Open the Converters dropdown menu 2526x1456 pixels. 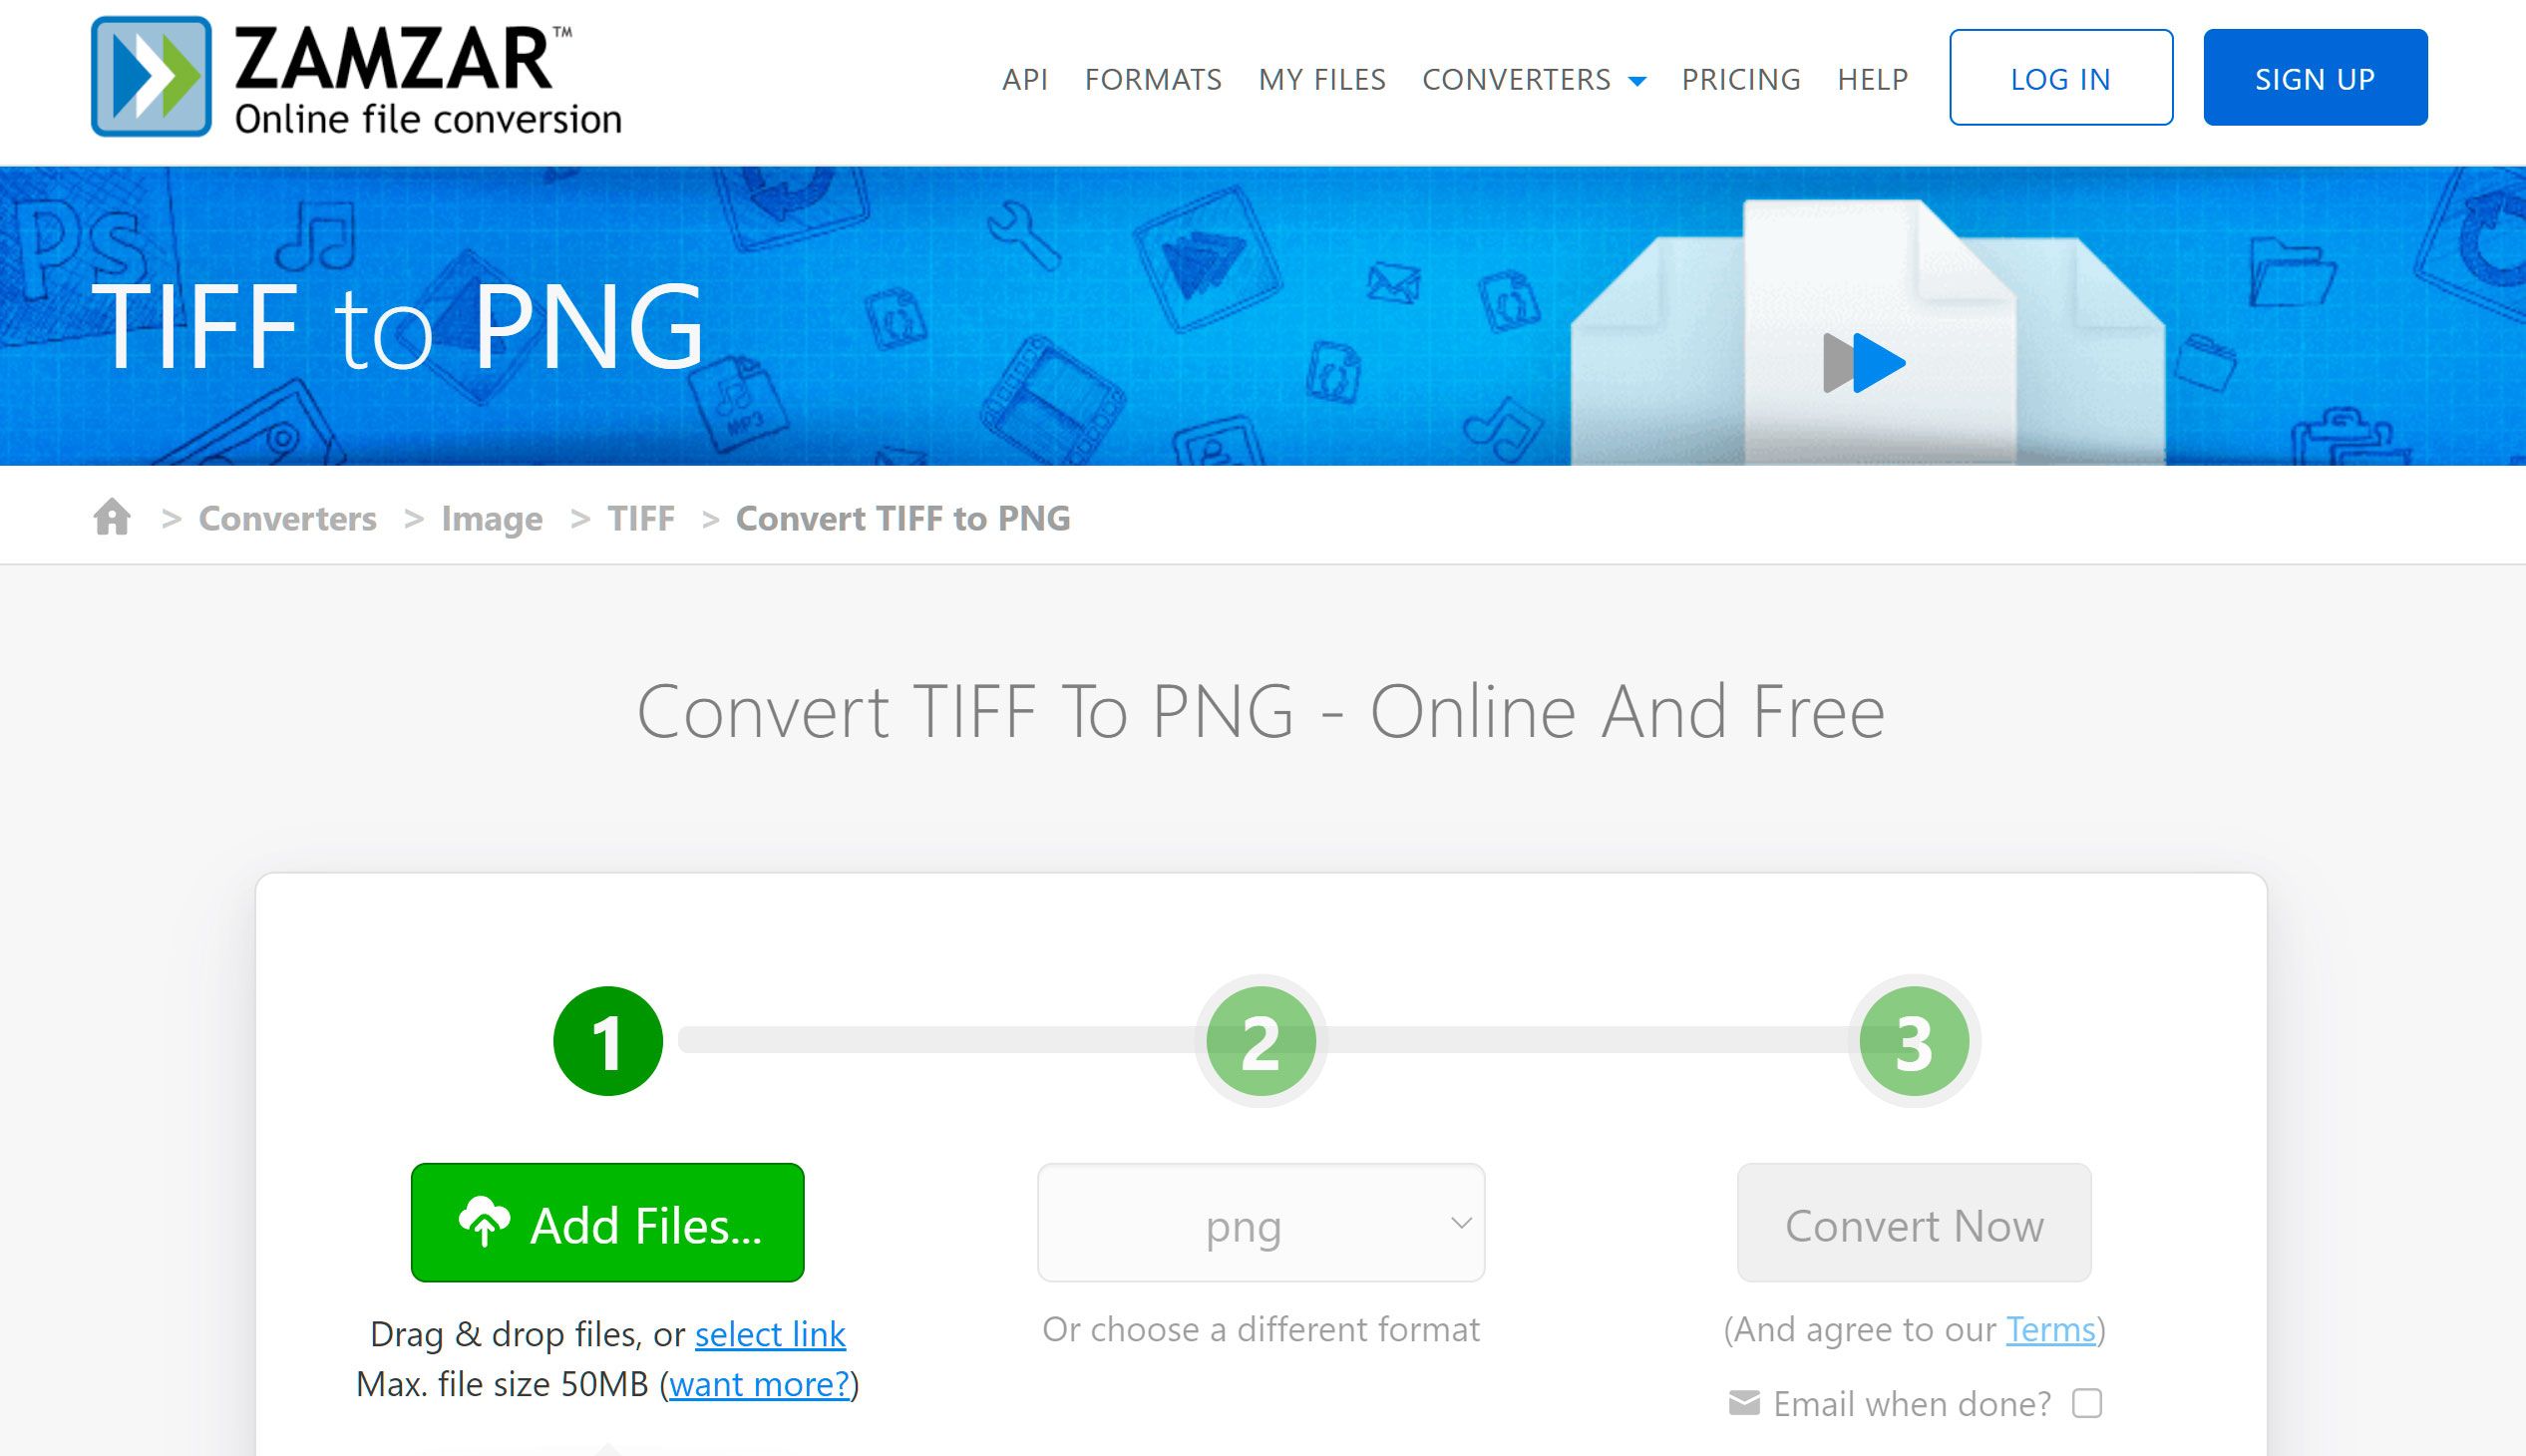(x=1534, y=78)
